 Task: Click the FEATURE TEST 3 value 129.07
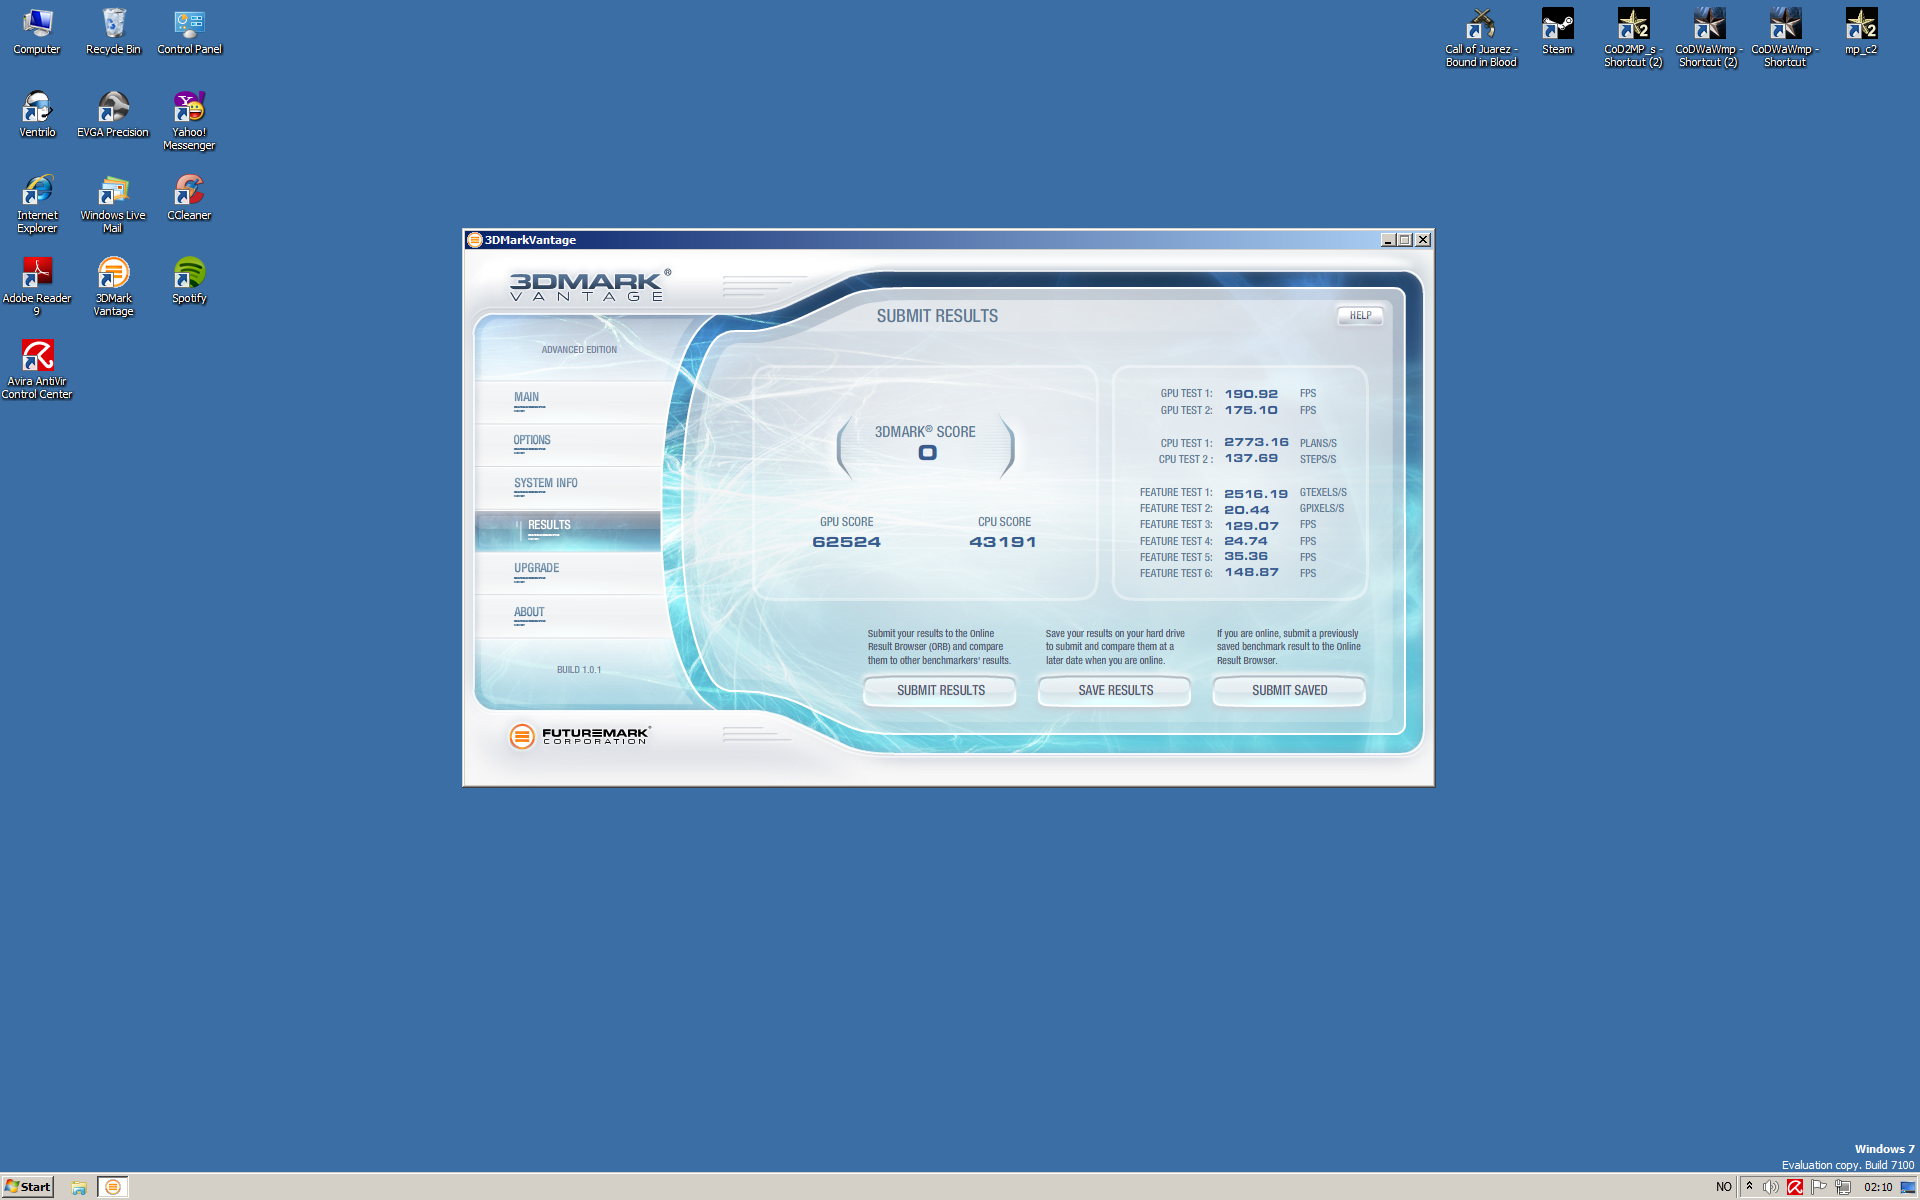tap(1251, 526)
